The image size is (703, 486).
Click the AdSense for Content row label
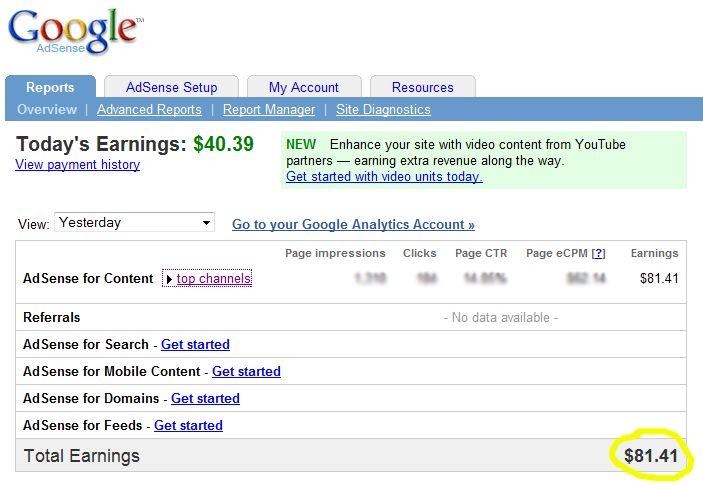(88, 278)
